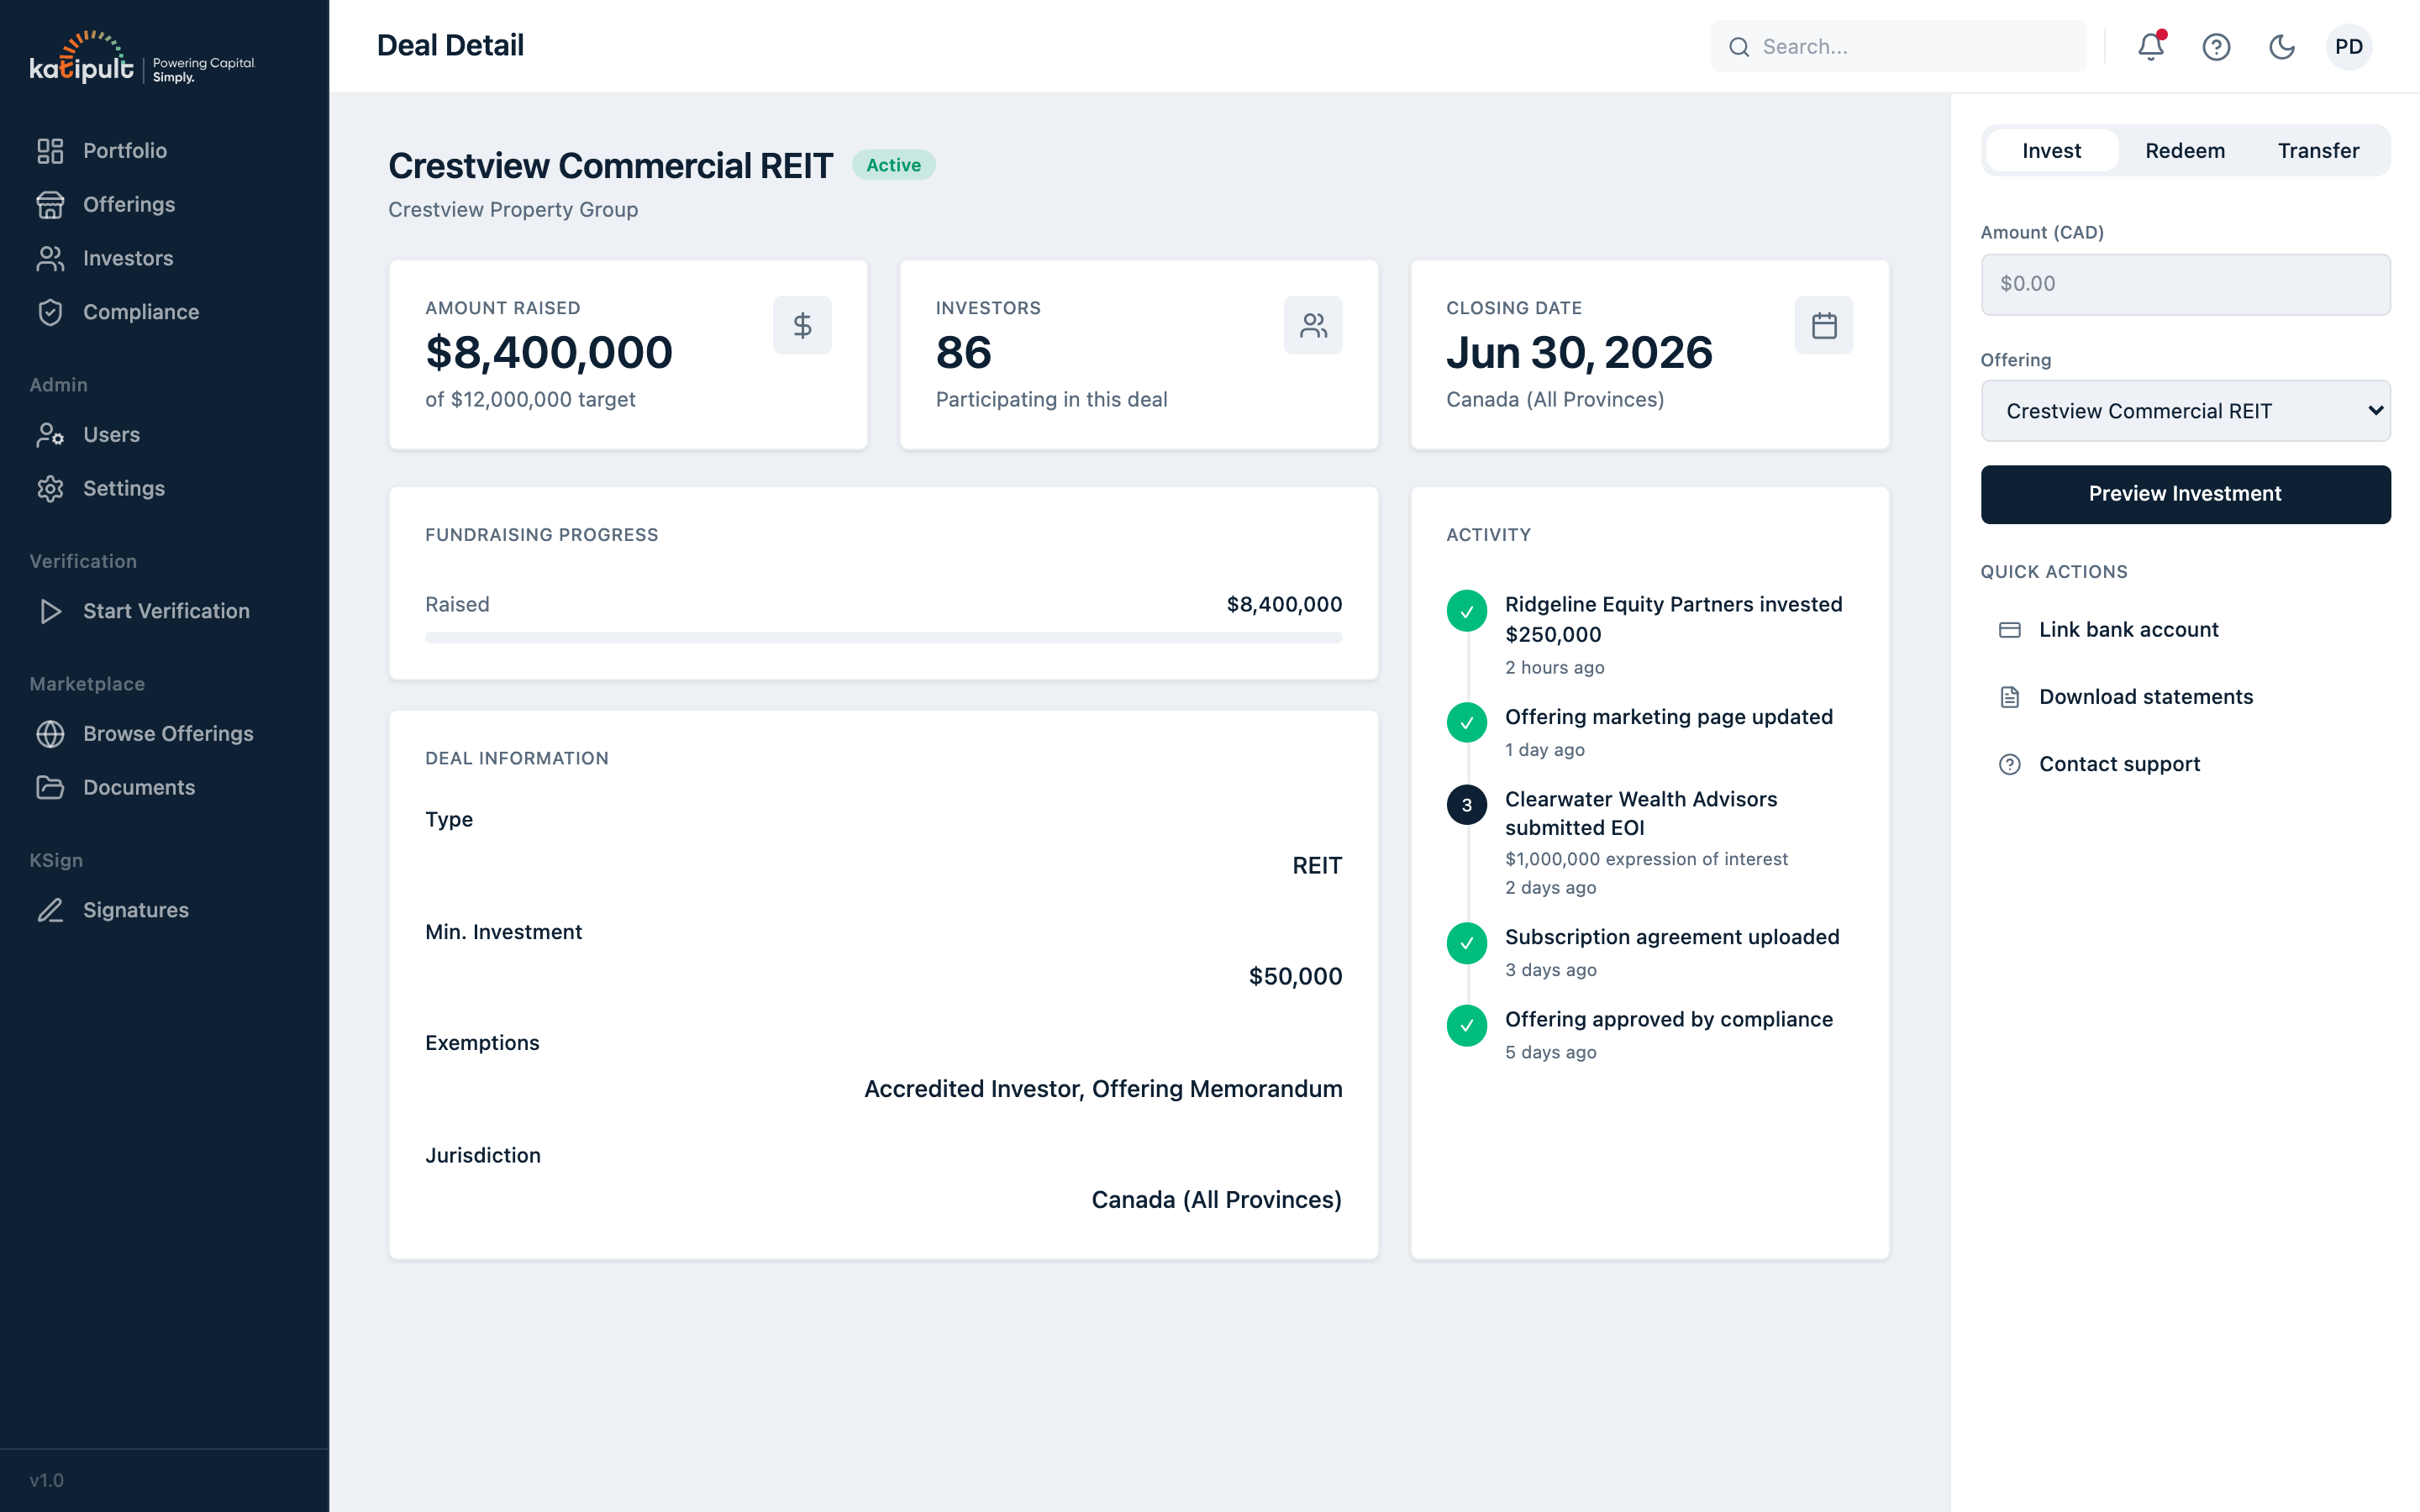Image resolution: width=2420 pixels, height=1512 pixels.
Task: Switch to the Redeem tab
Action: coord(2185,150)
